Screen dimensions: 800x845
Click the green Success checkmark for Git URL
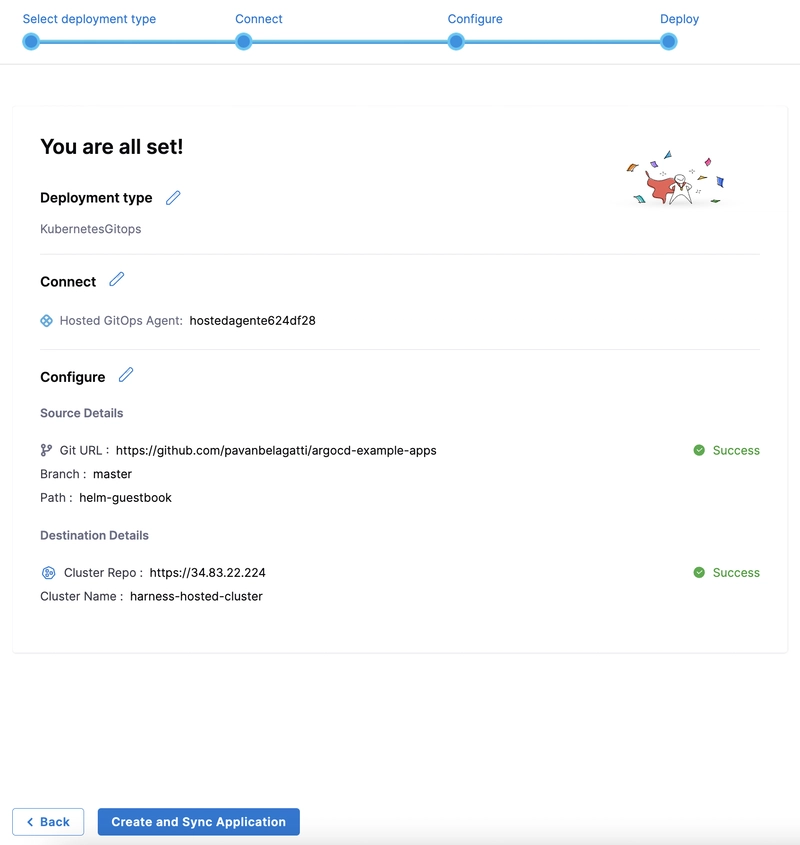click(699, 450)
